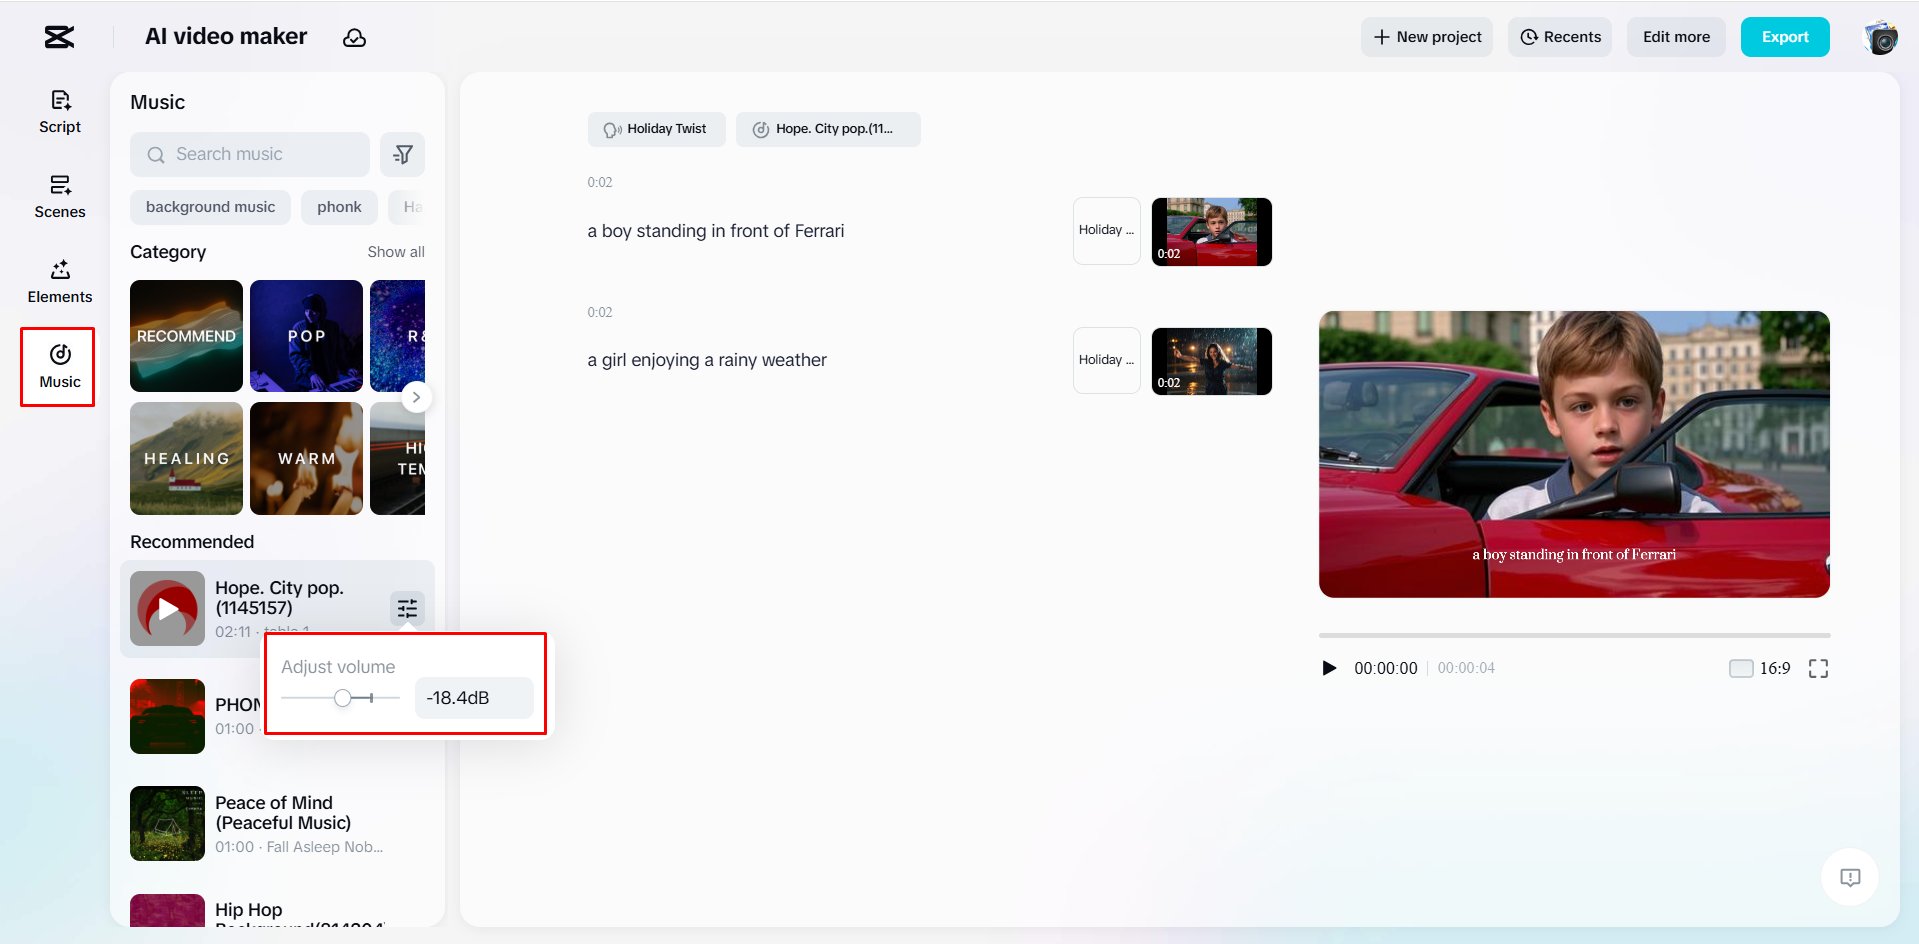1919x944 pixels.
Task: Open the music filter options icon
Action: [403, 154]
